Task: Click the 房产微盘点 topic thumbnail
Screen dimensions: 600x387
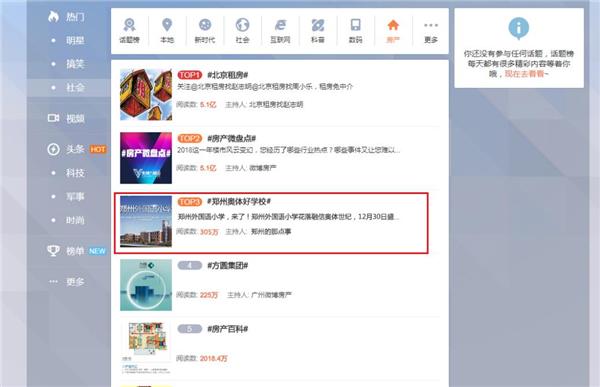Action: point(146,158)
